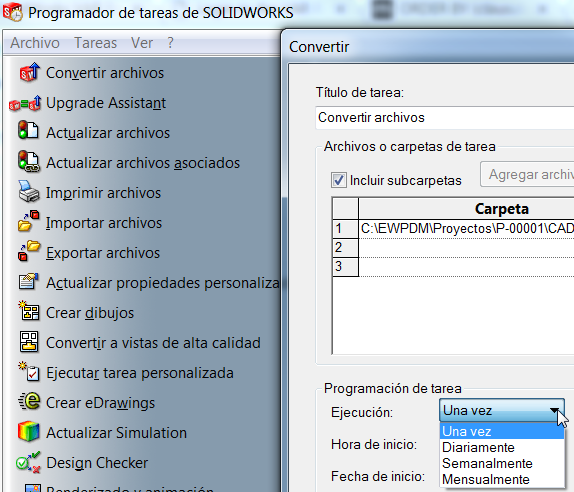Toggle the Incluir subcarpetas checkbox
Viewport: 574px width, 492px height.
point(339,180)
